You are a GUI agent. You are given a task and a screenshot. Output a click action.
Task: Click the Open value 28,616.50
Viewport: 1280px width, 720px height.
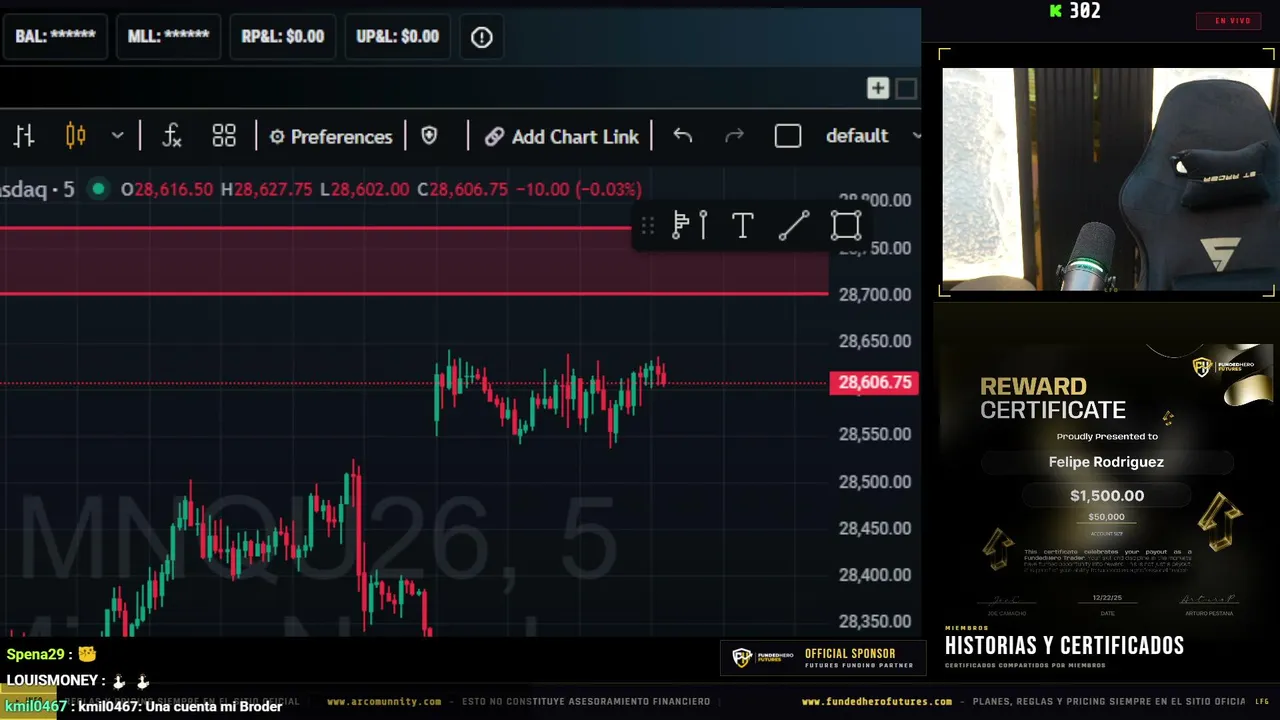[x=174, y=189]
